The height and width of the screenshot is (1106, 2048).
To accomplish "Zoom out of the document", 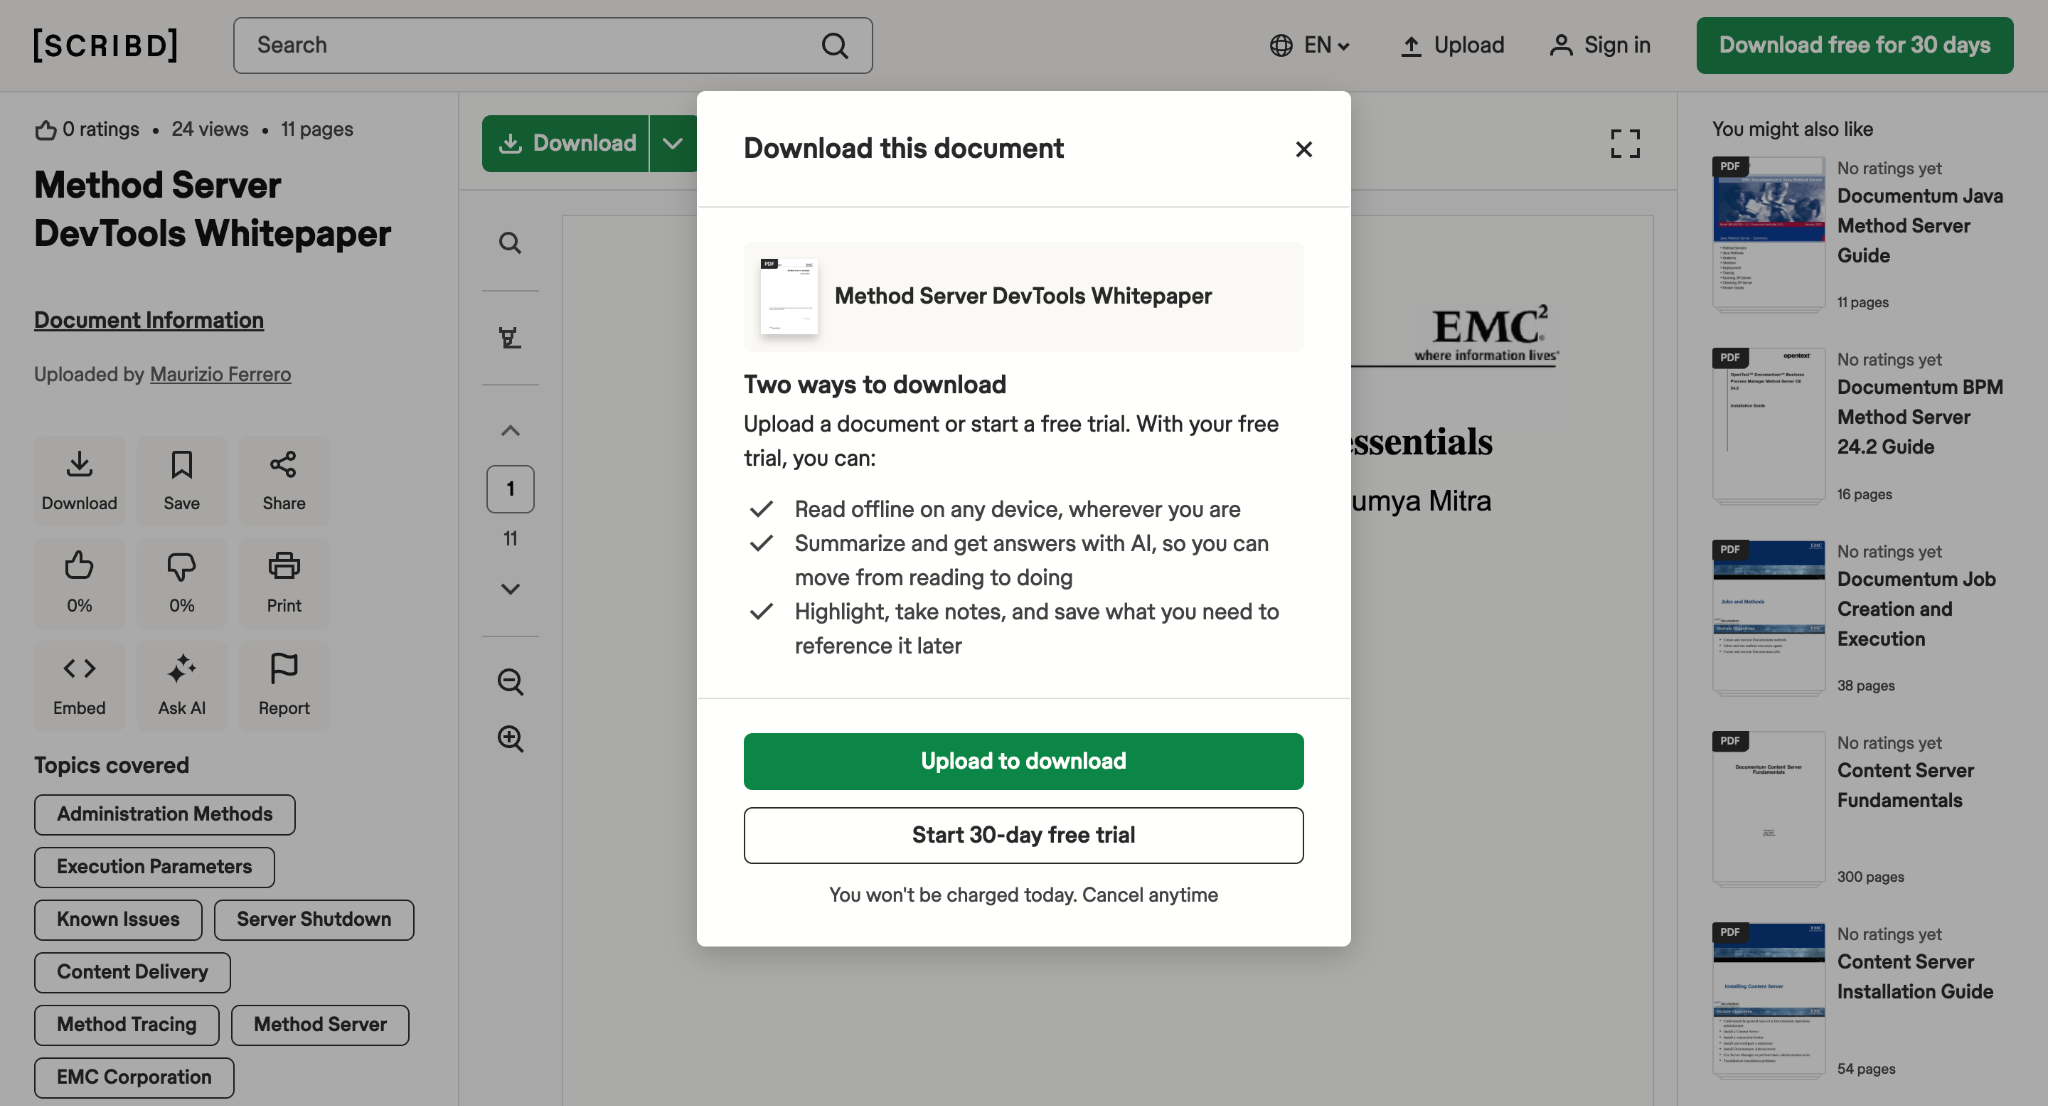I will coord(510,682).
